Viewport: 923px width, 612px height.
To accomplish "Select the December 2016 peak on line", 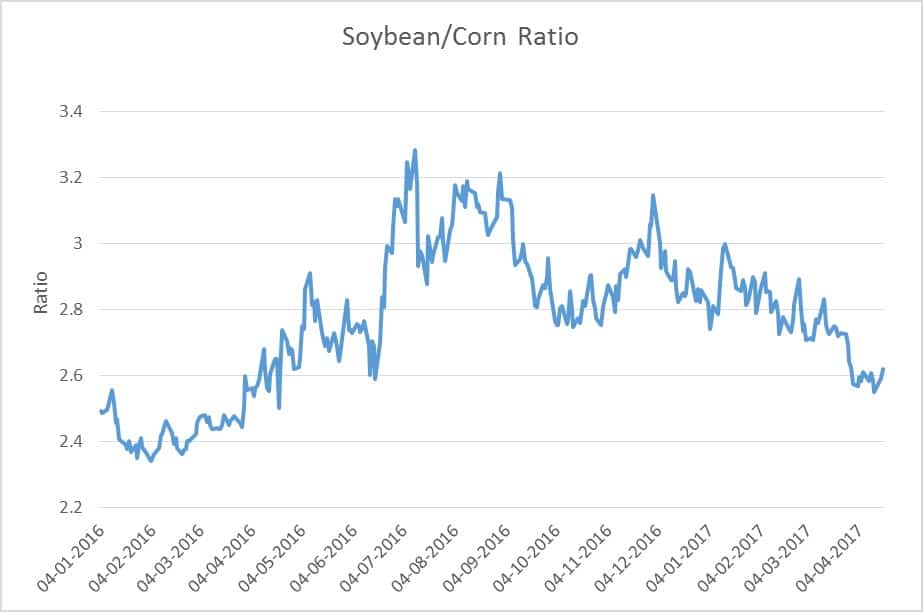I will pyautogui.click(x=653, y=195).
